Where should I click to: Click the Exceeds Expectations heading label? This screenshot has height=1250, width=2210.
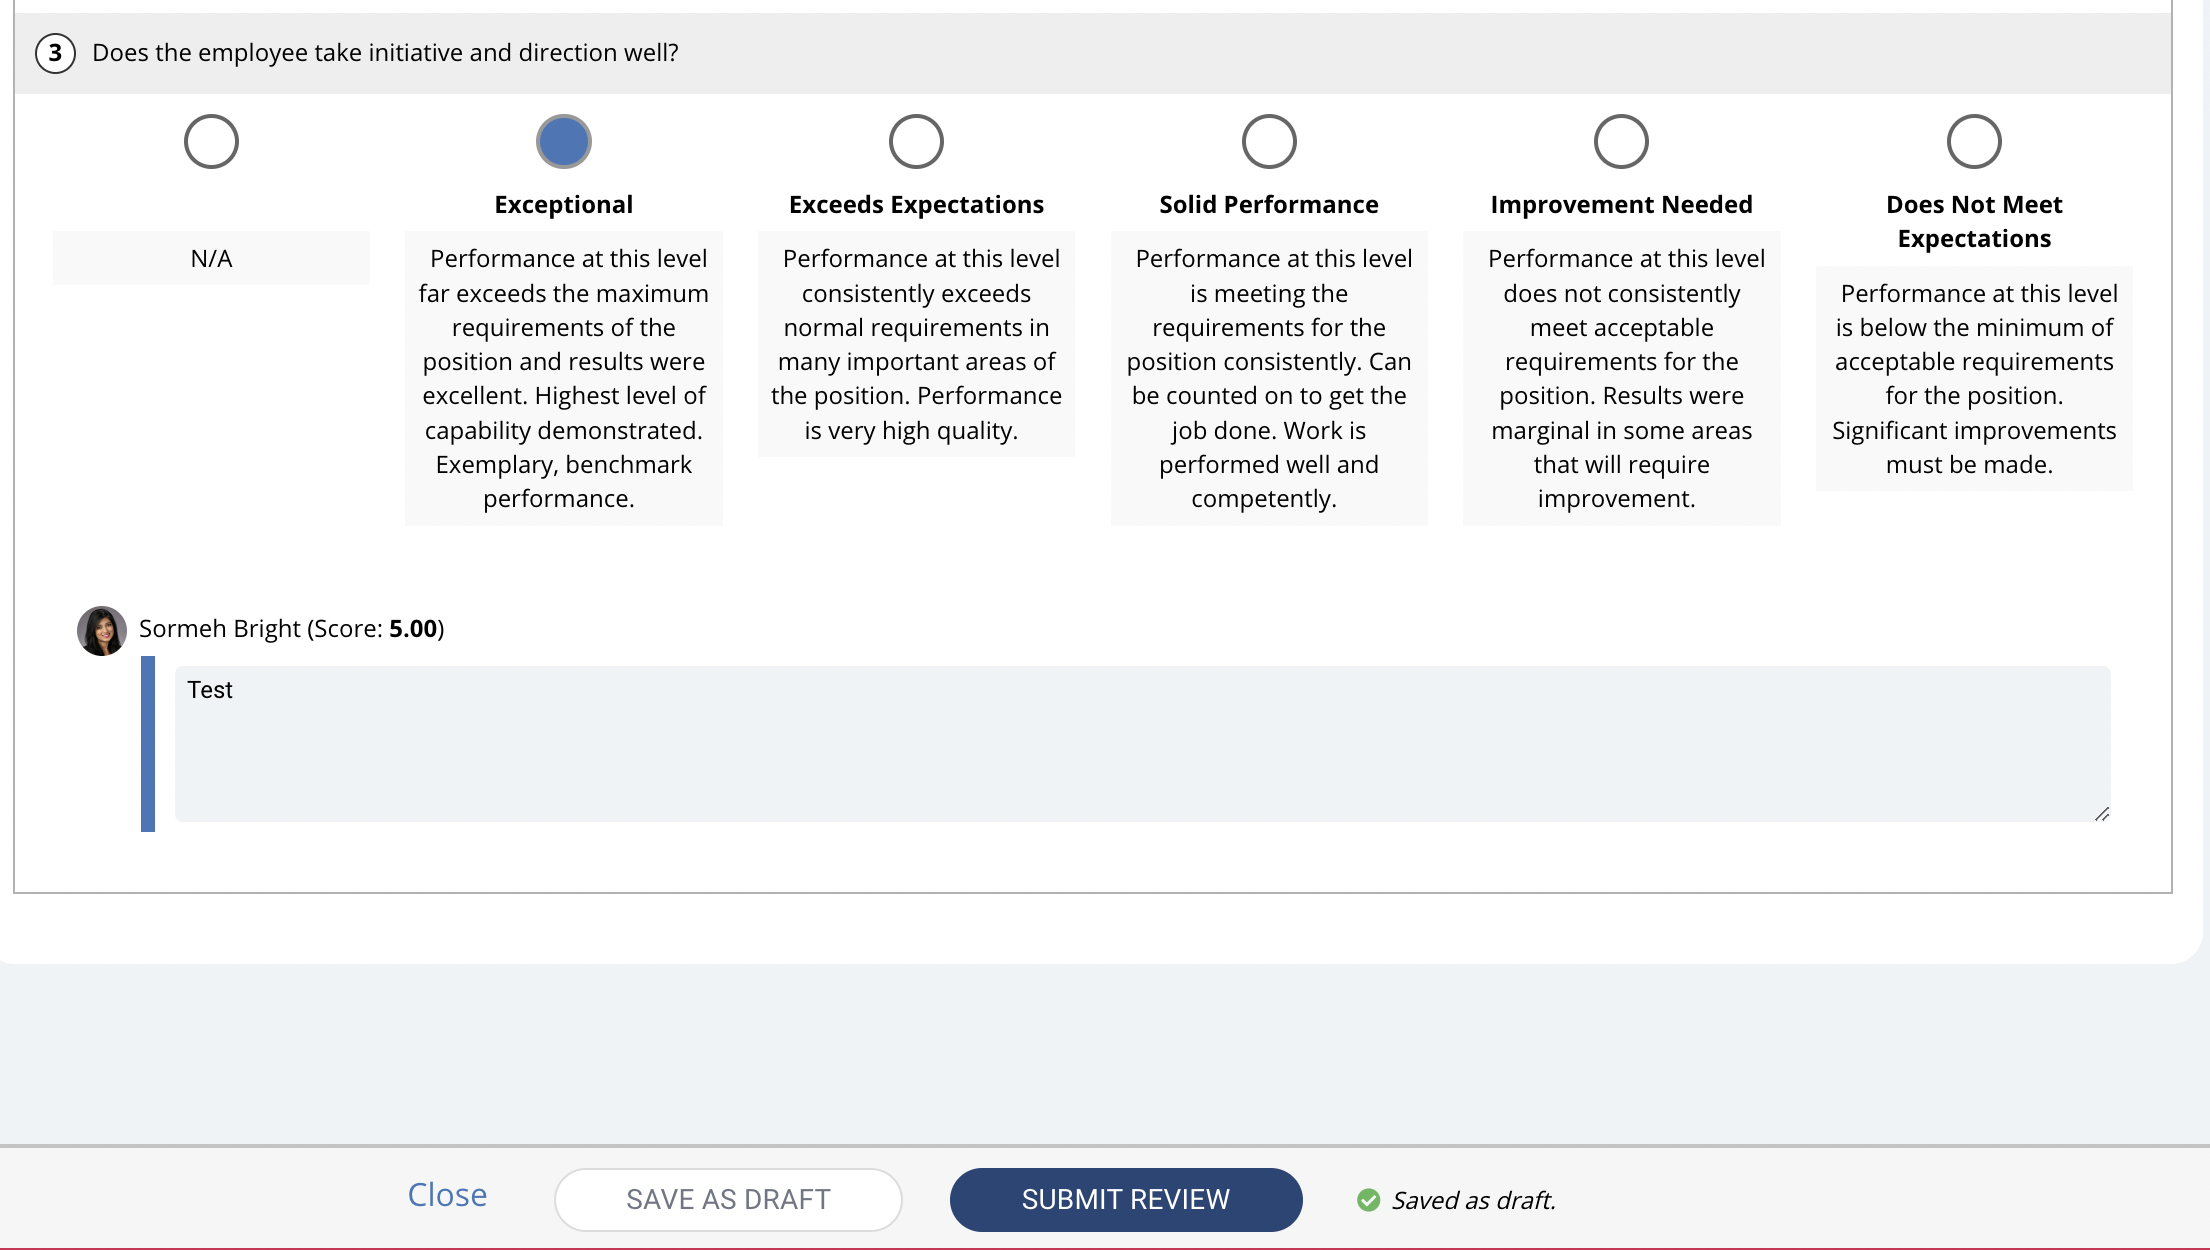click(916, 205)
